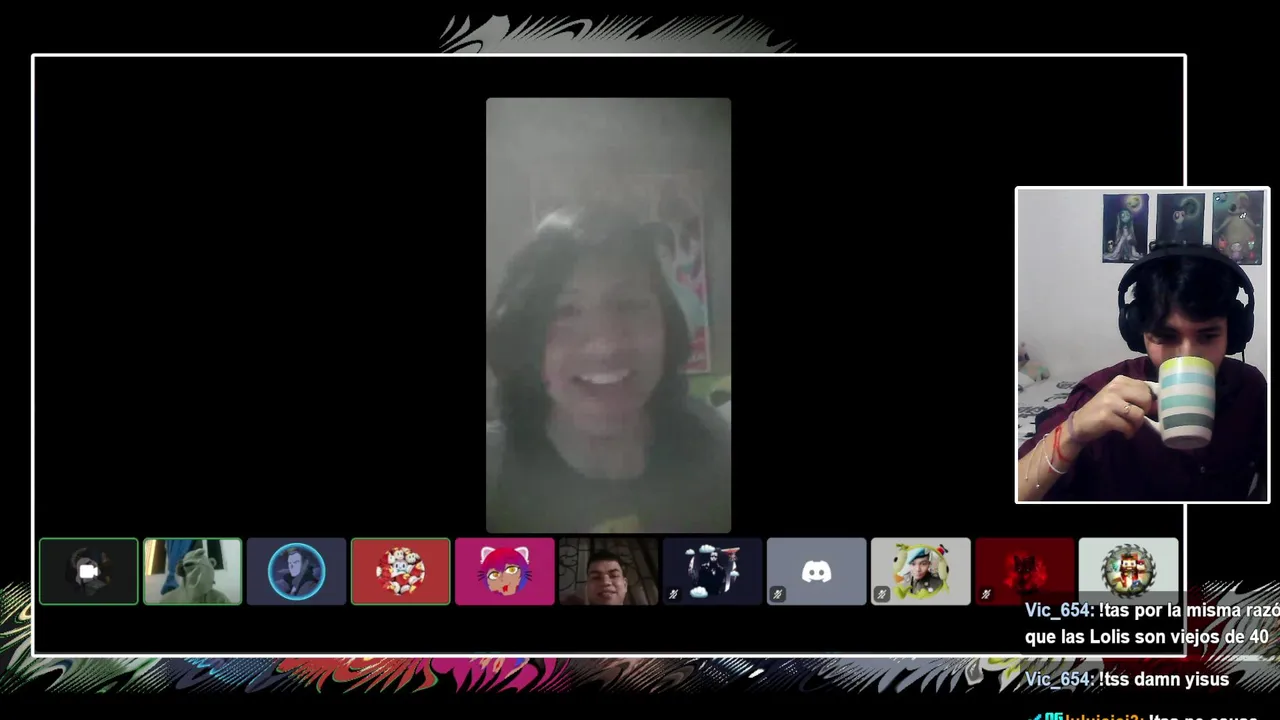Choose the pink cat-eared avatar participant tile

(x=505, y=571)
